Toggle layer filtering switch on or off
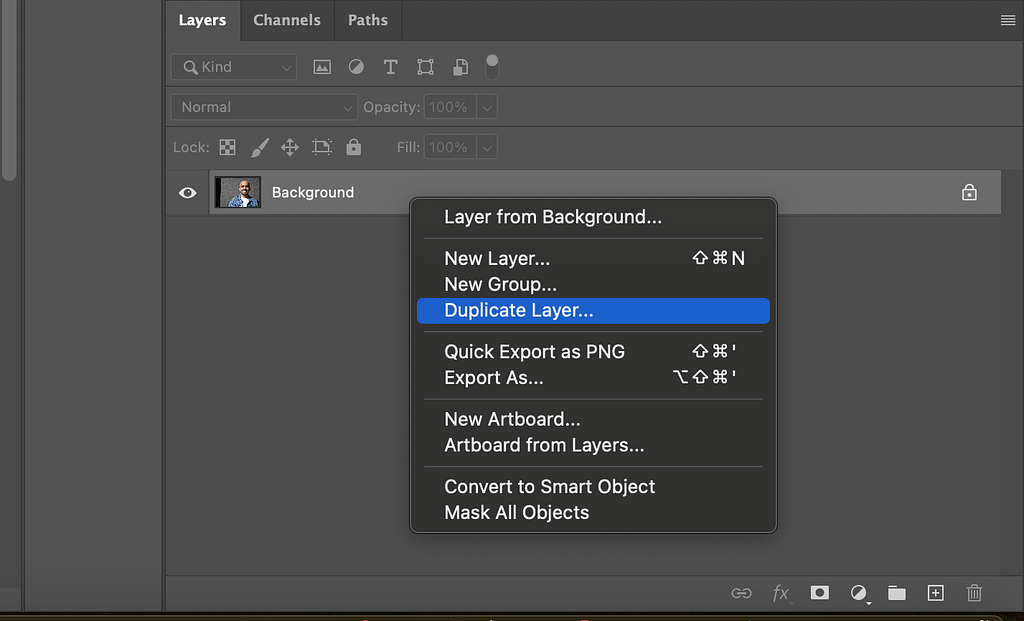This screenshot has width=1024, height=621. (x=492, y=67)
